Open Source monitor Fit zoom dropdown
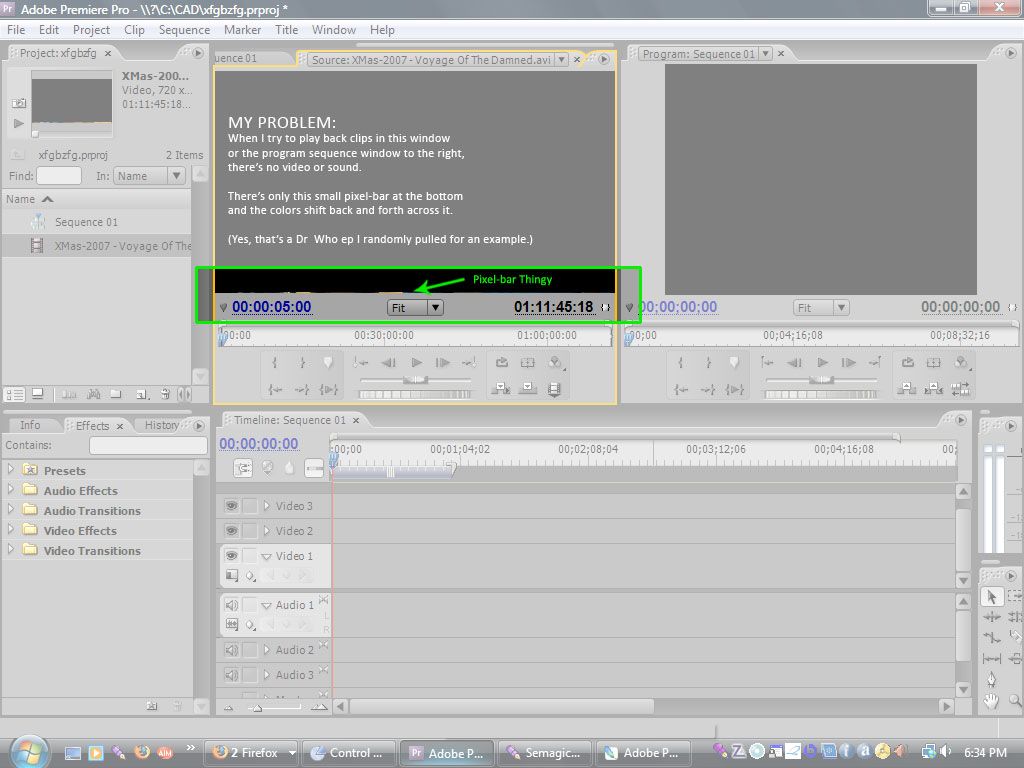The width and height of the screenshot is (1024, 768). 415,308
